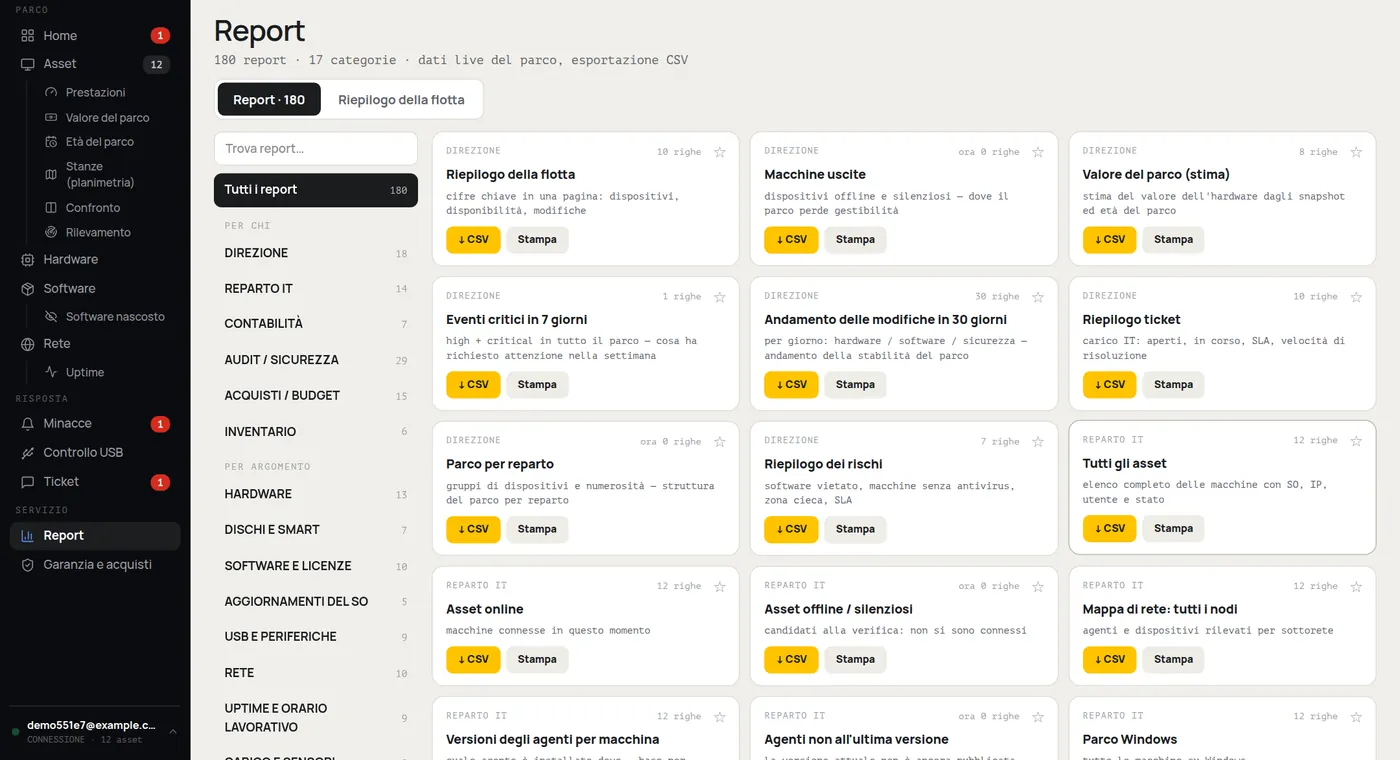Click the Prestazioni gauge icon
Image resolution: width=1400 pixels, height=760 pixels.
point(52,92)
